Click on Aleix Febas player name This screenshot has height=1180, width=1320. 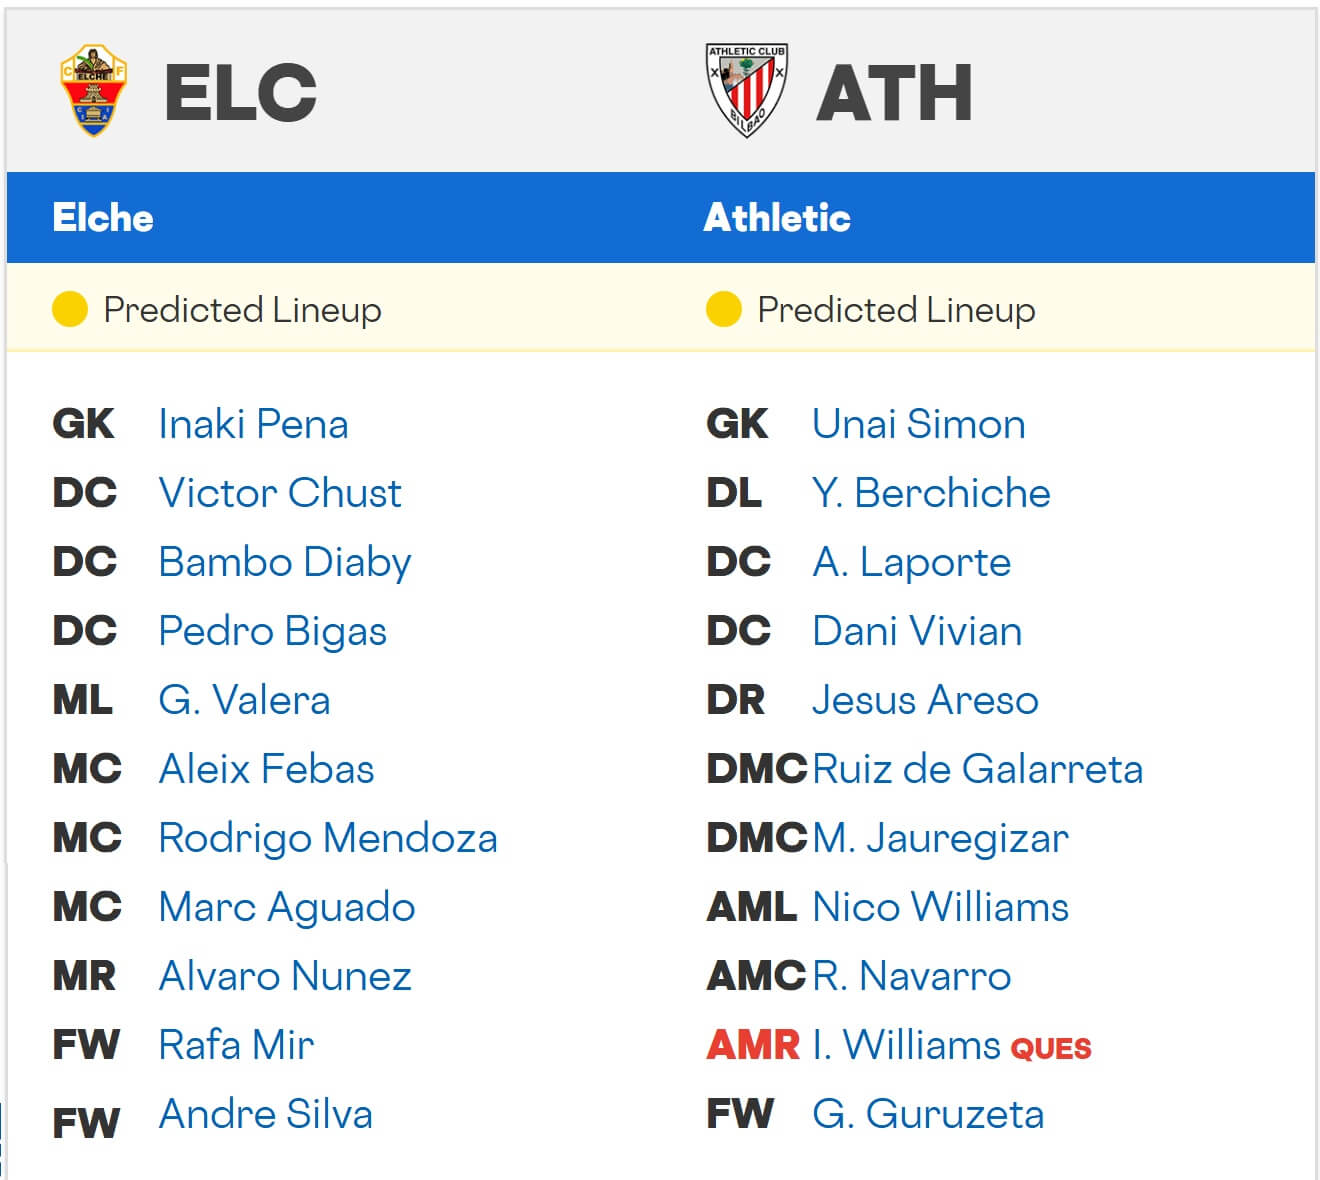(x=266, y=769)
